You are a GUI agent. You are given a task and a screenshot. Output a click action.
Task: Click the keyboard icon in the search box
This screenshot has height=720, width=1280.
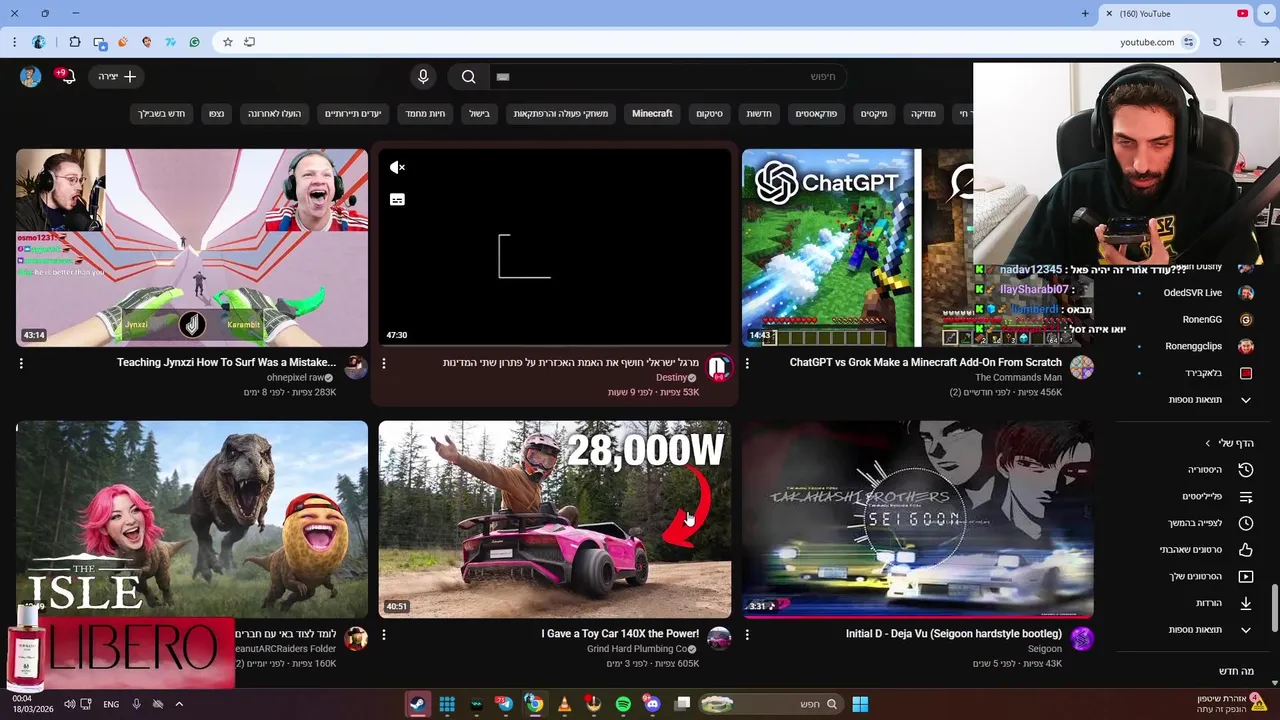click(x=503, y=77)
